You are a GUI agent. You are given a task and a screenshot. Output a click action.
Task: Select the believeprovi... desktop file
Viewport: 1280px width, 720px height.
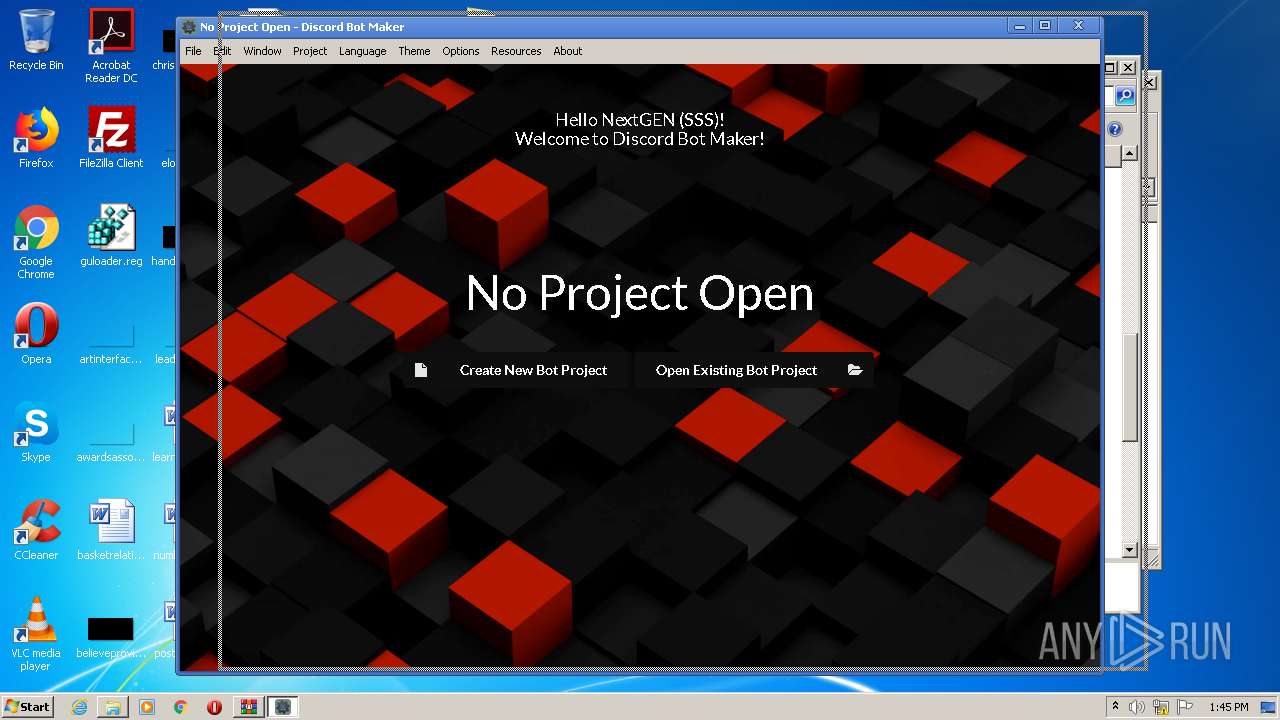(x=111, y=636)
